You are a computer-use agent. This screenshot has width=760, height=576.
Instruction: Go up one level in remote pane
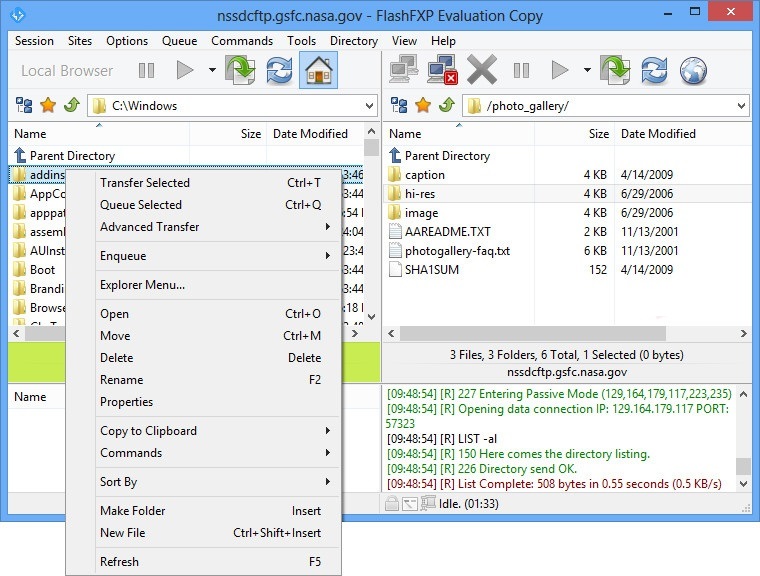click(447, 105)
